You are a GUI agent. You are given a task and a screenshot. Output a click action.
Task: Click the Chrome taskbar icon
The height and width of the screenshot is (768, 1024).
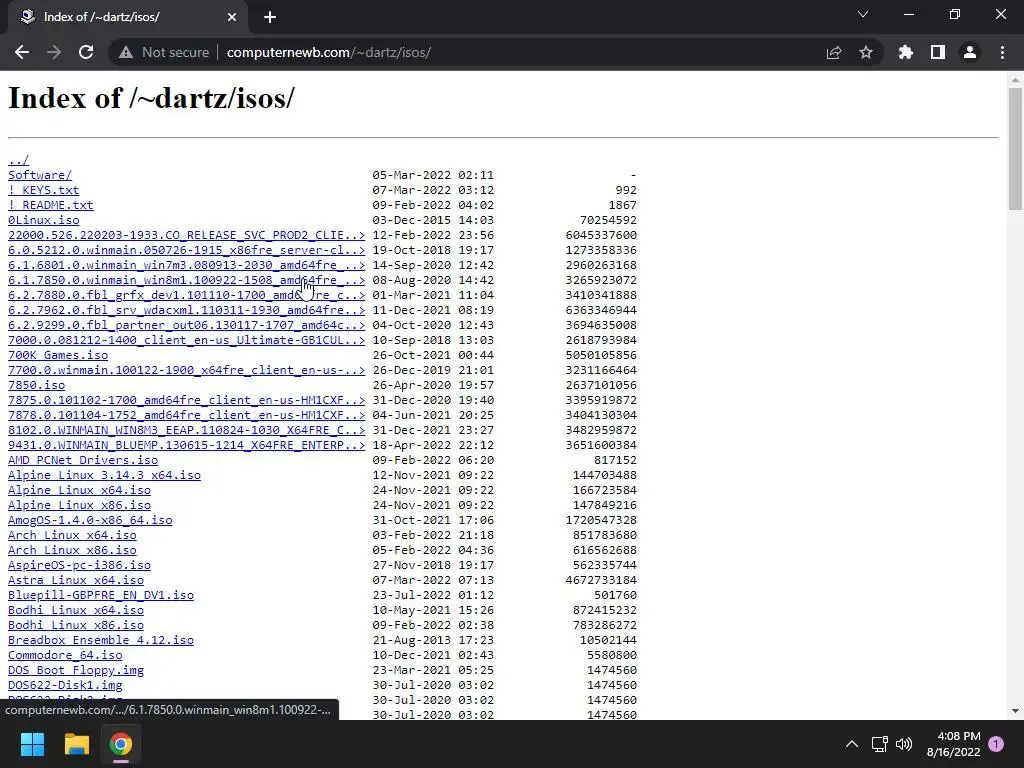(121, 744)
